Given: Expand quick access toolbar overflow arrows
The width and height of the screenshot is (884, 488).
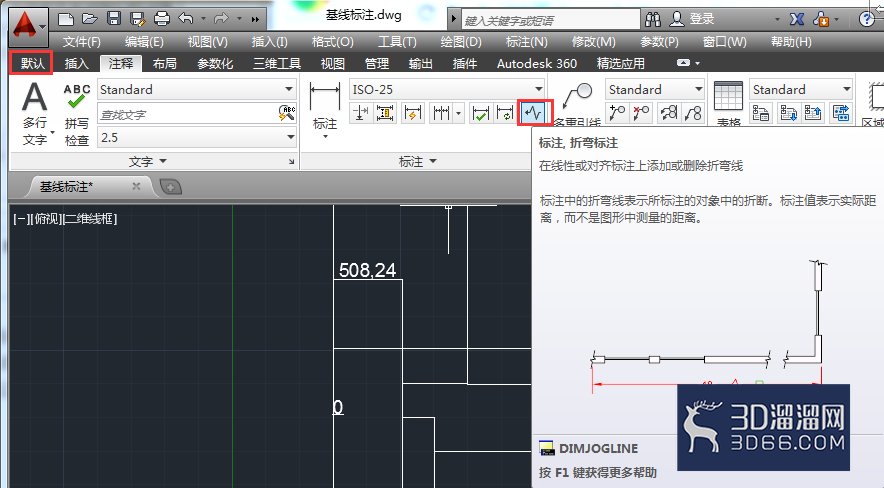Looking at the screenshot, I should pos(255,20).
